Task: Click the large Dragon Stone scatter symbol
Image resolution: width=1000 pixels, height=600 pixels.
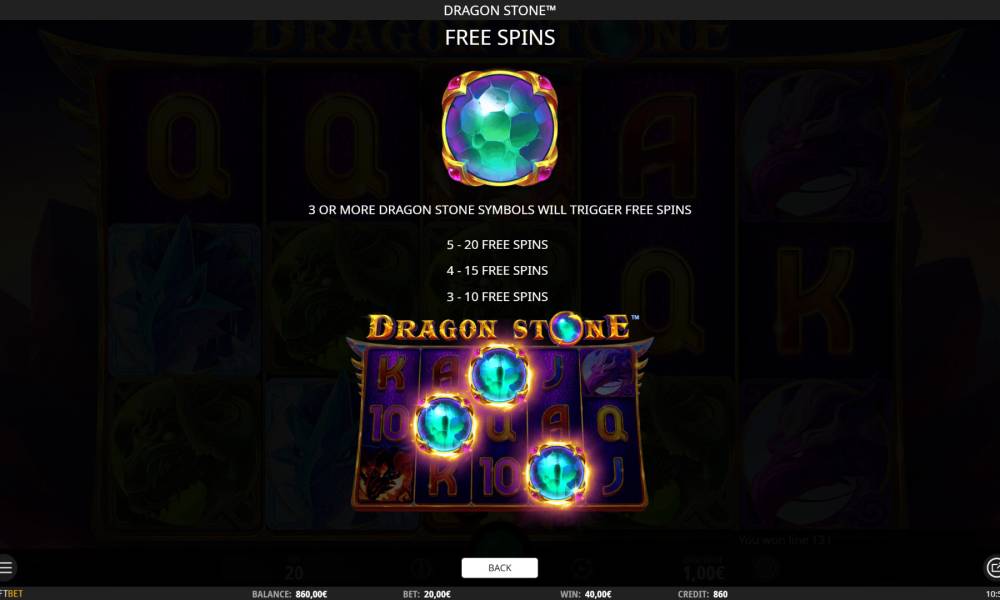Action: pos(499,128)
